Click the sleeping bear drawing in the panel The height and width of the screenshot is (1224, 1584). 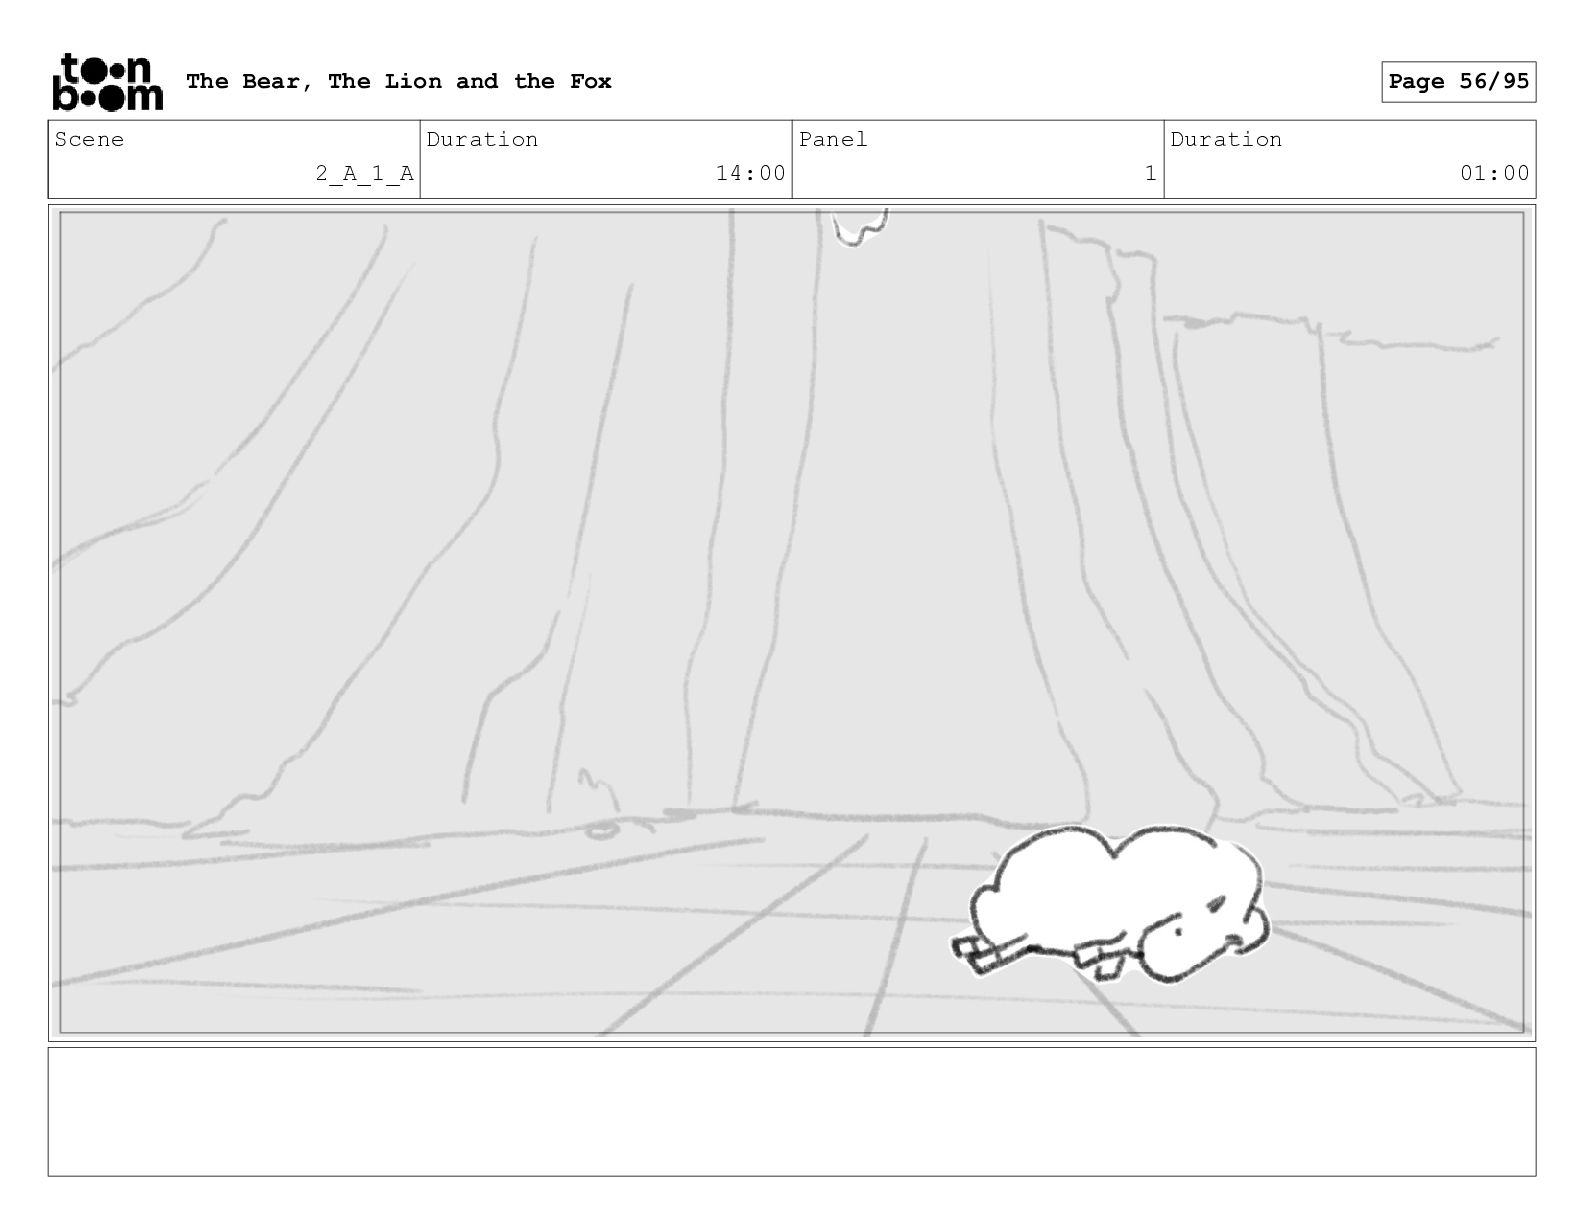coord(1110,903)
